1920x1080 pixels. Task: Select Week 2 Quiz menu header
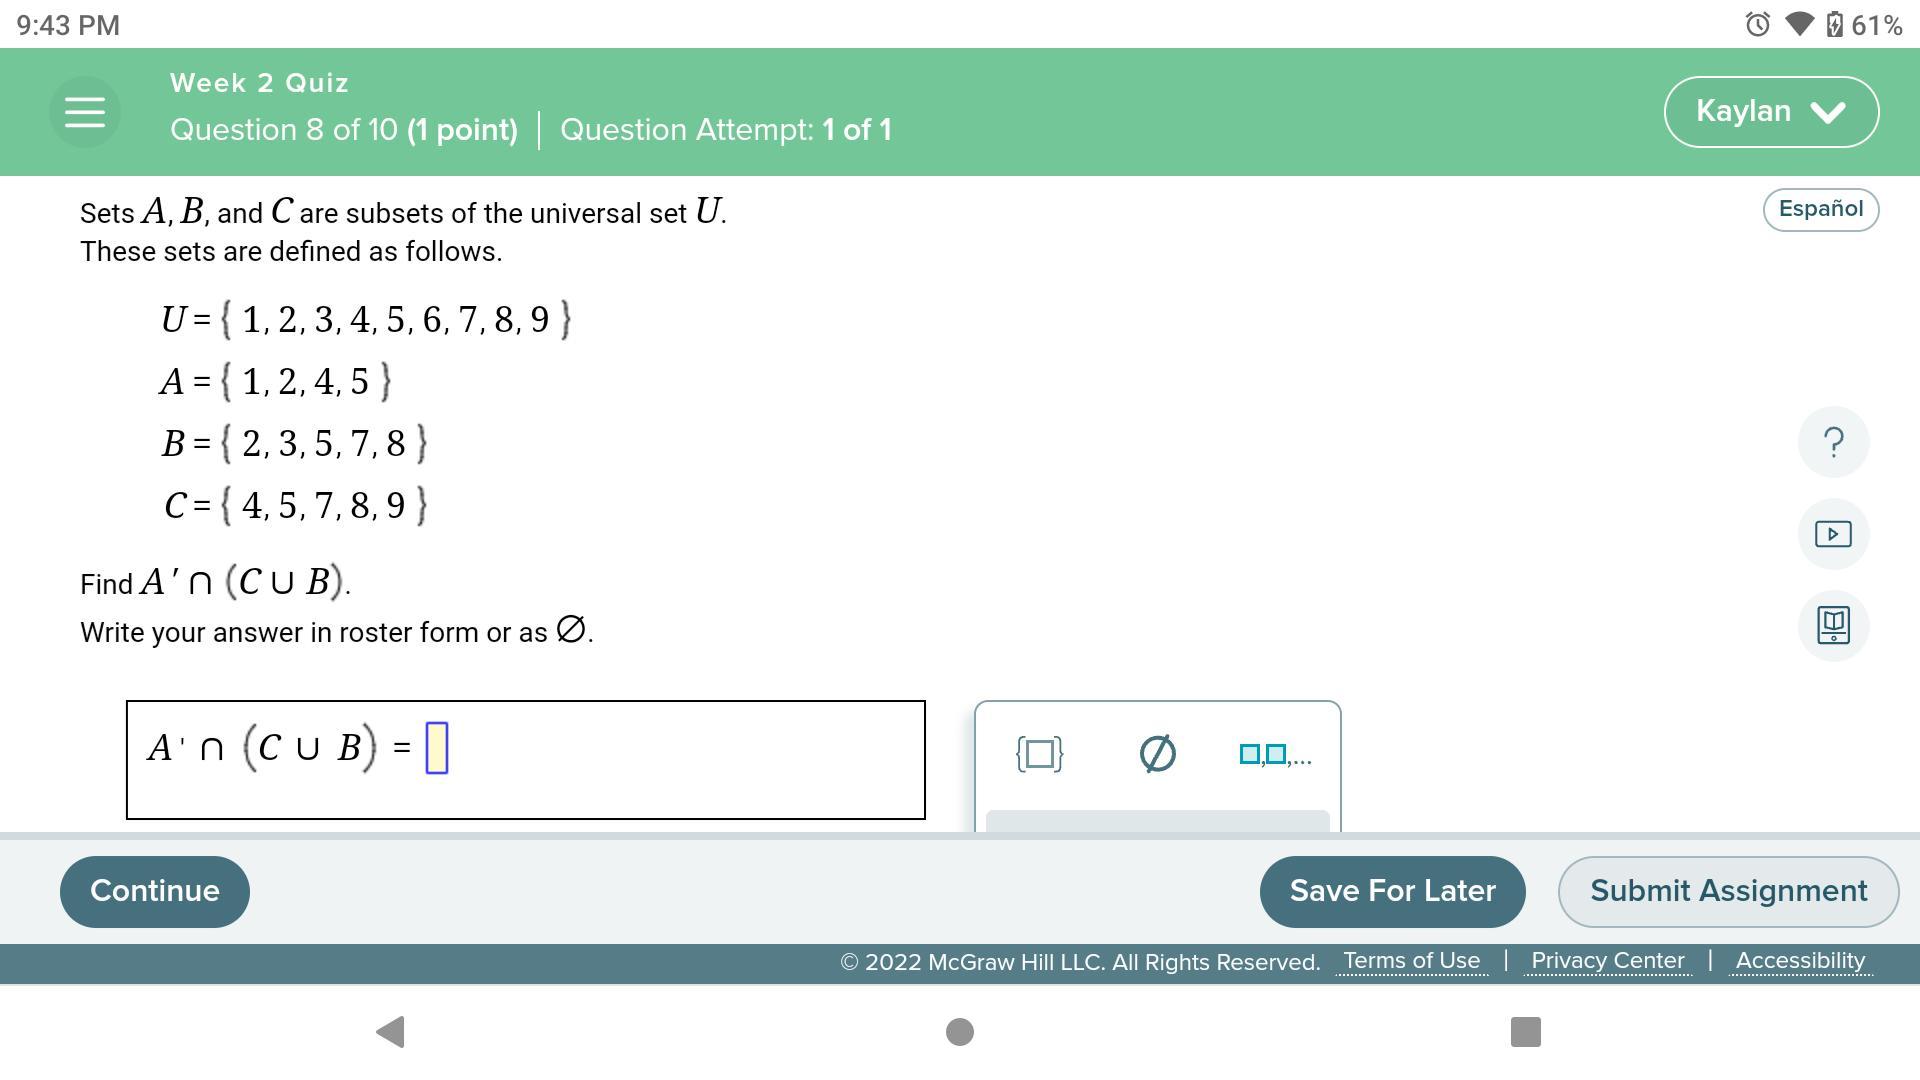click(x=258, y=83)
